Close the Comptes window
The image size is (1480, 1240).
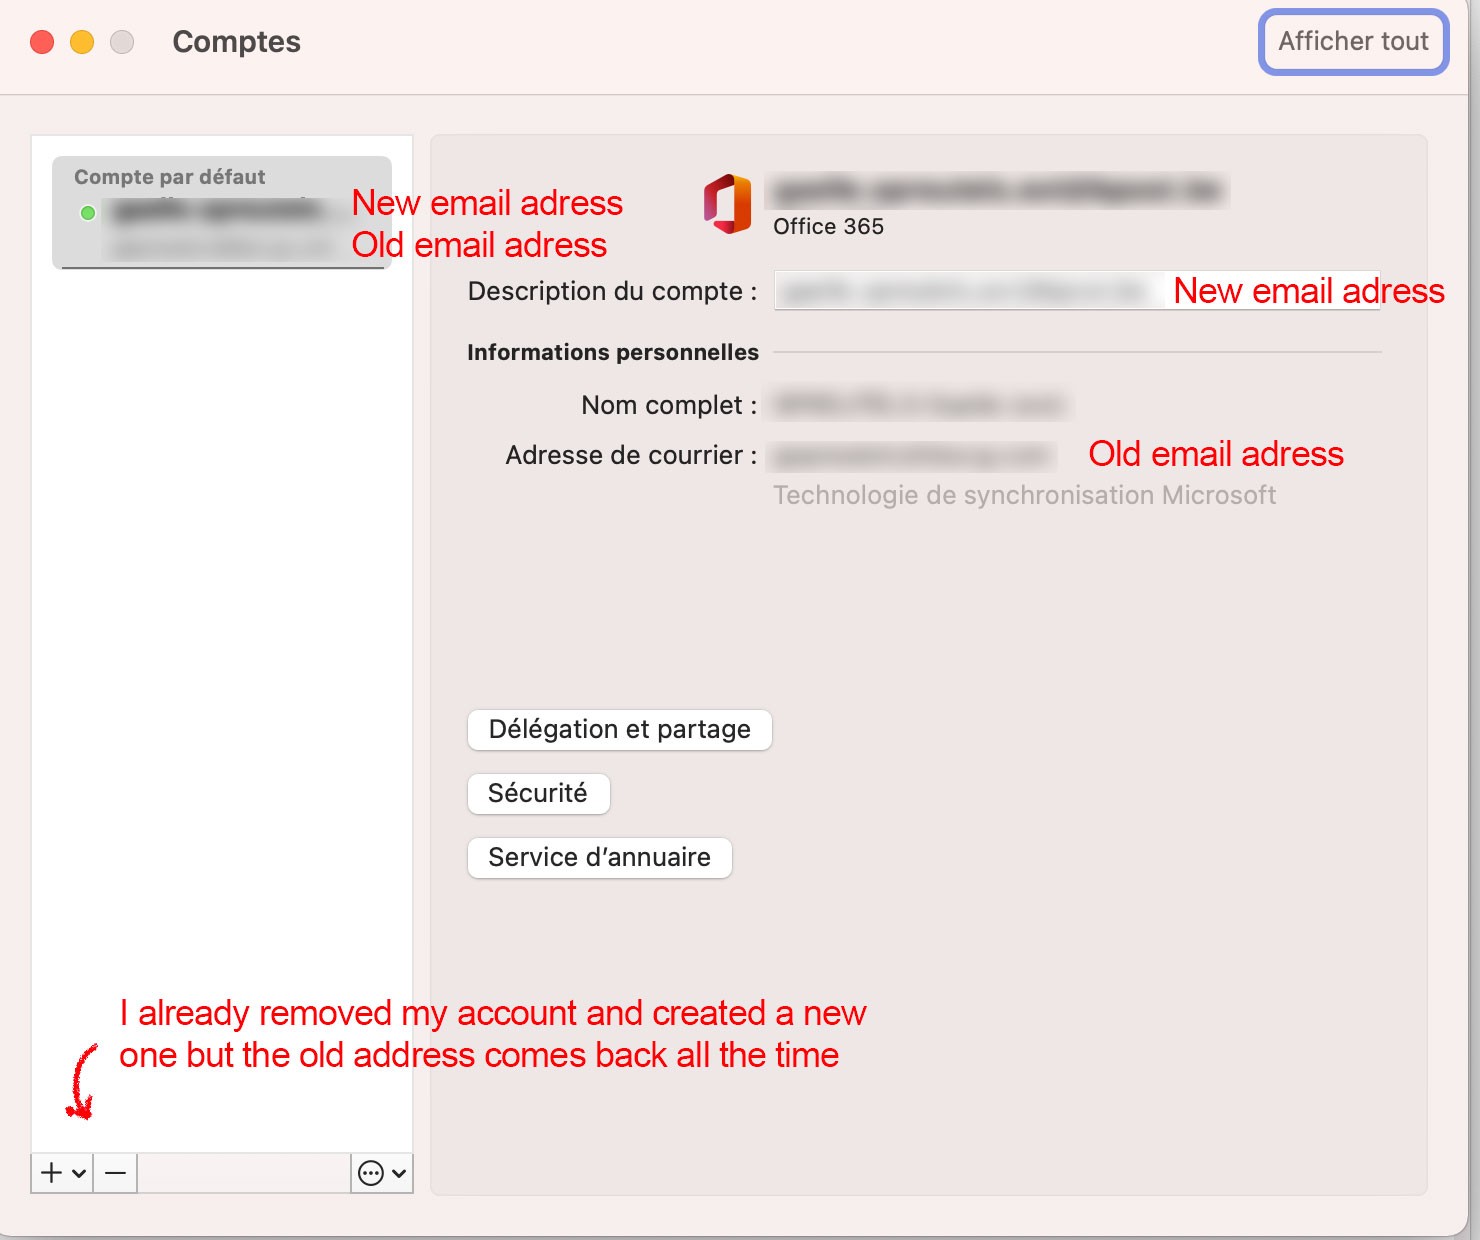[42, 42]
